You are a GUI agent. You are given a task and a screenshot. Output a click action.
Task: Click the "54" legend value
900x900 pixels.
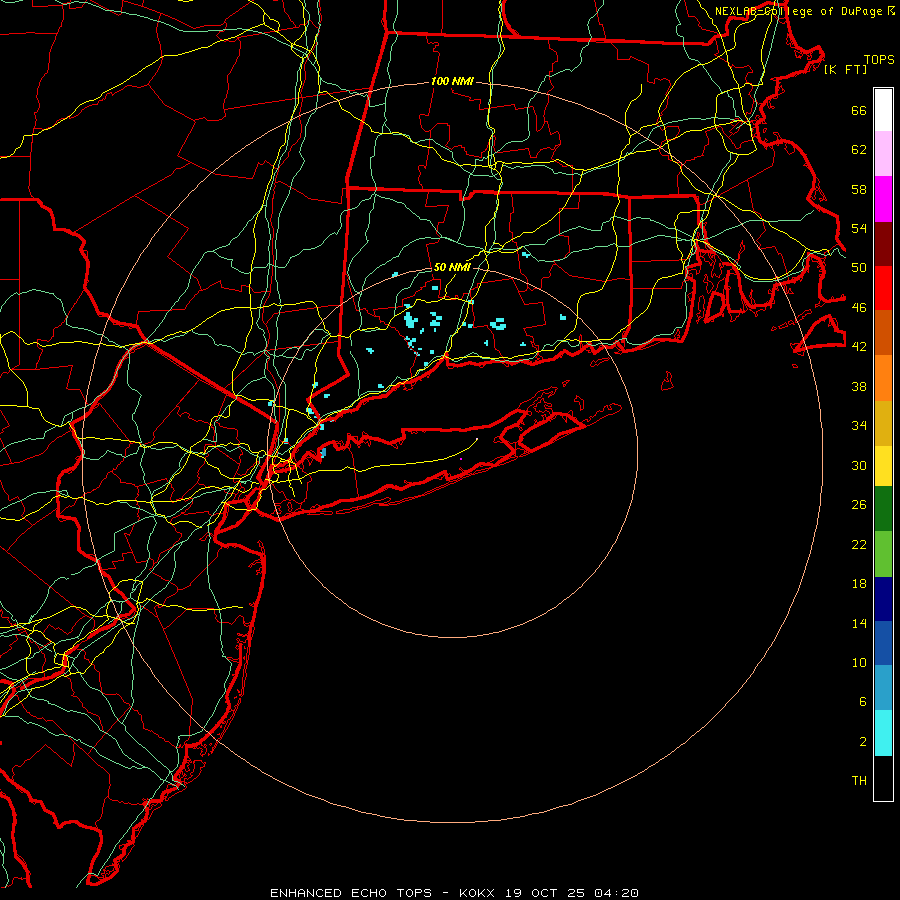pyautogui.click(x=859, y=228)
